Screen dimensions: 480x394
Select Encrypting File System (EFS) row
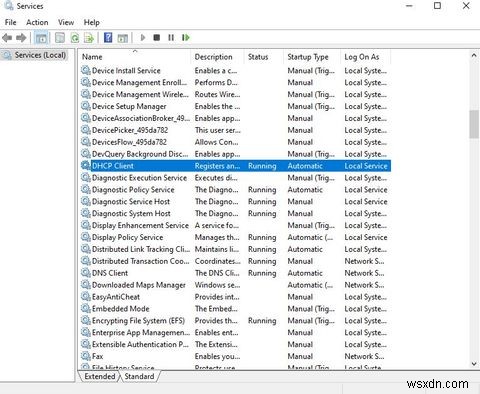235,320
